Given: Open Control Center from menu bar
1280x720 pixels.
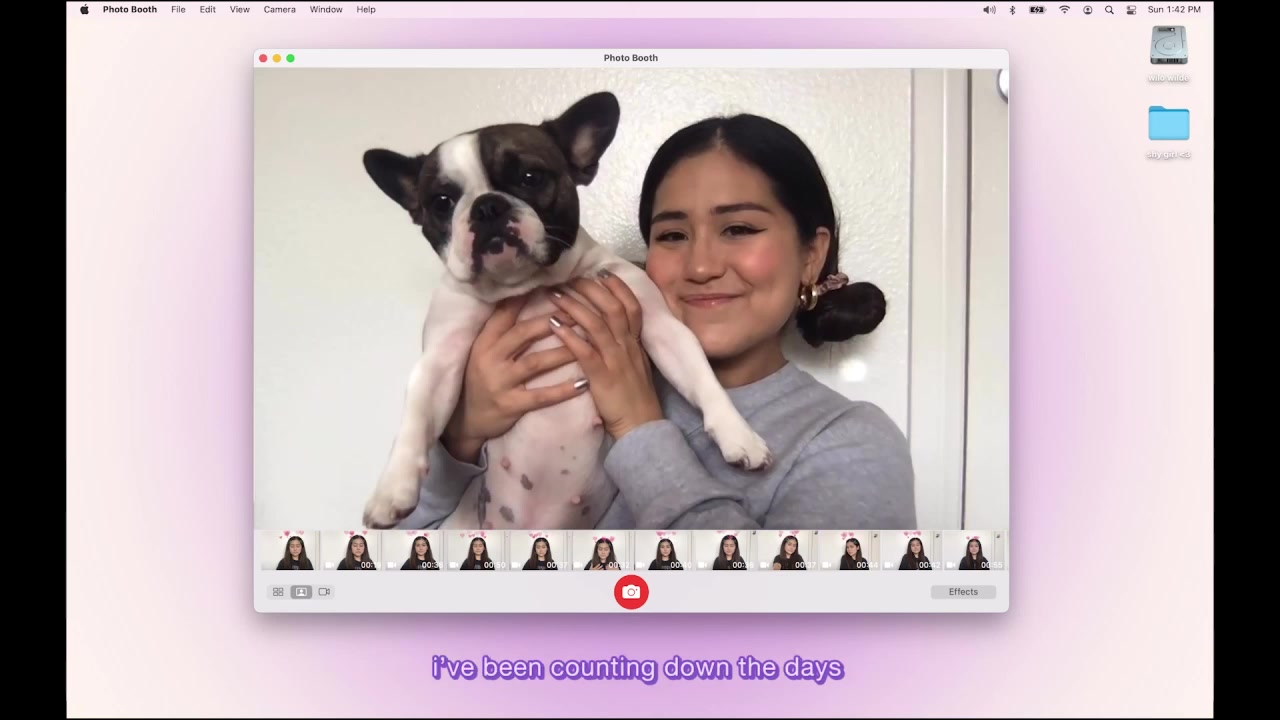Looking at the screenshot, I should click(x=1131, y=9).
